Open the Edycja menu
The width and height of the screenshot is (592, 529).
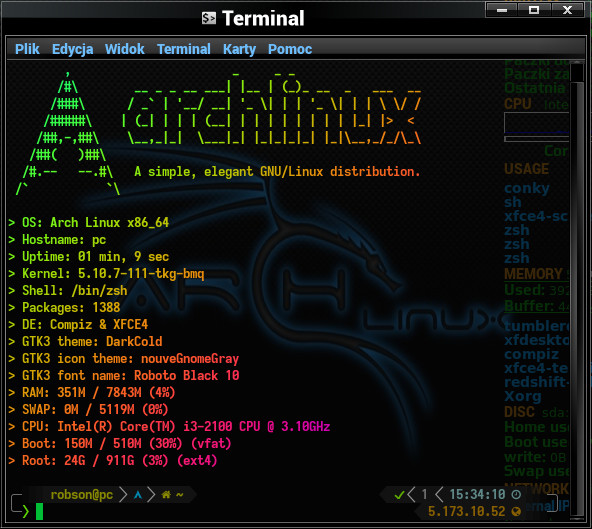pos(72,49)
